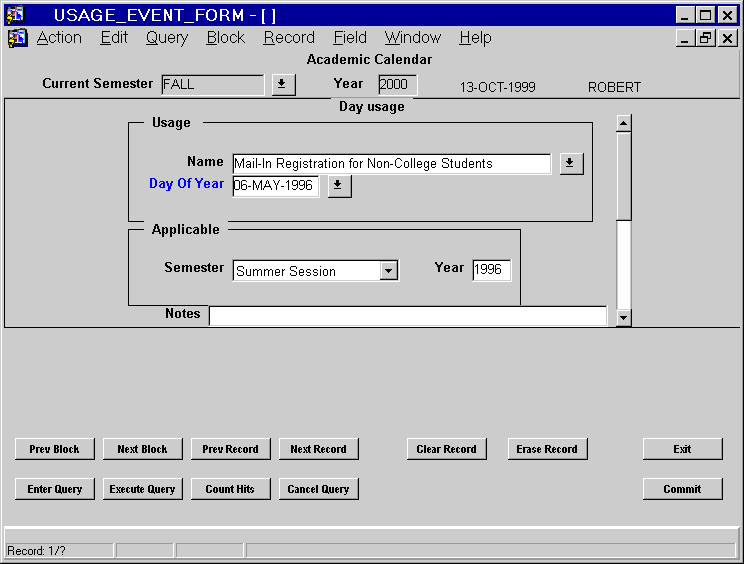Click the Enter Query button
This screenshot has width=744, height=564.
[55, 489]
